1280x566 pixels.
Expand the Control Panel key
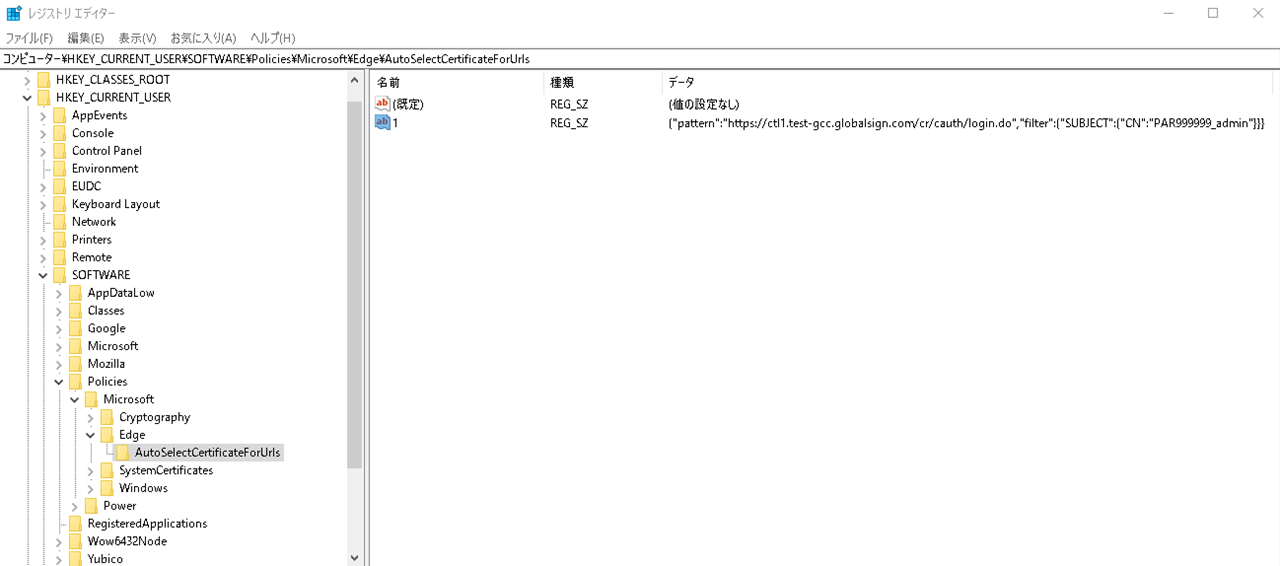43,151
